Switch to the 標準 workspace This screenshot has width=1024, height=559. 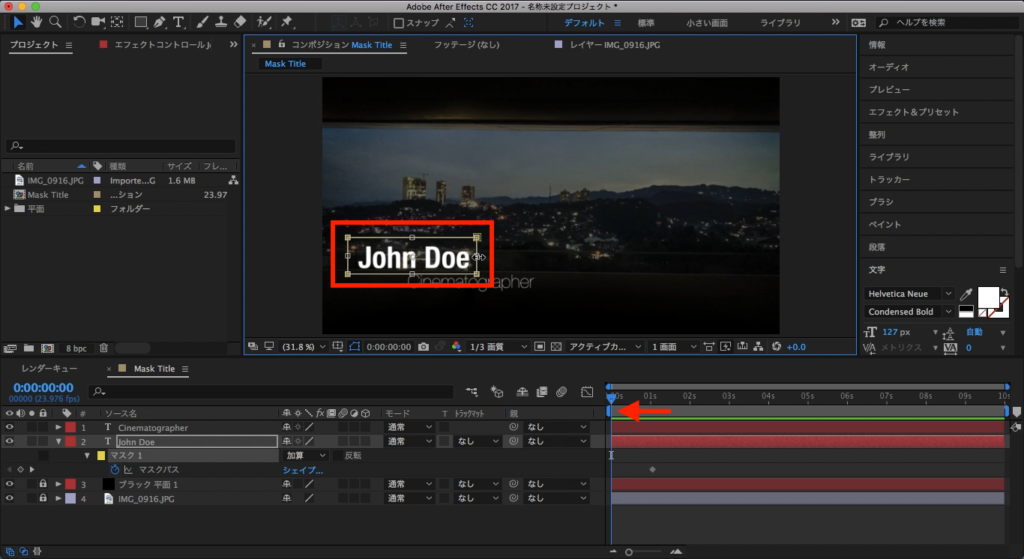(x=647, y=22)
